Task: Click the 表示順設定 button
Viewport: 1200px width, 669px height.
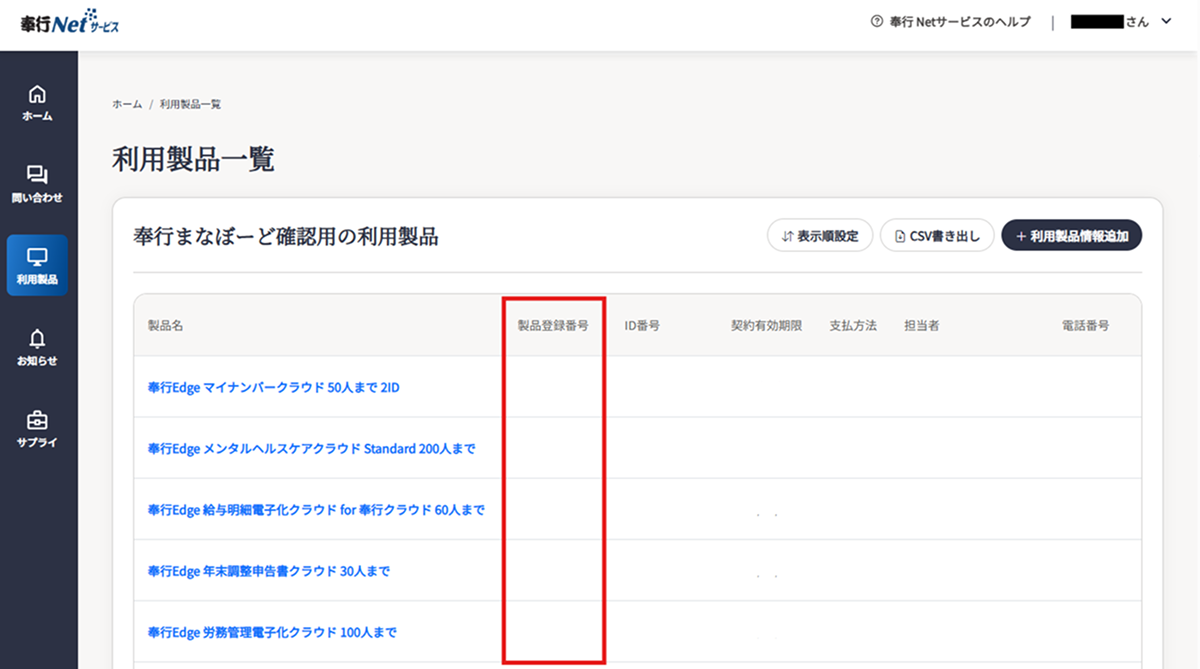Action: tap(820, 236)
